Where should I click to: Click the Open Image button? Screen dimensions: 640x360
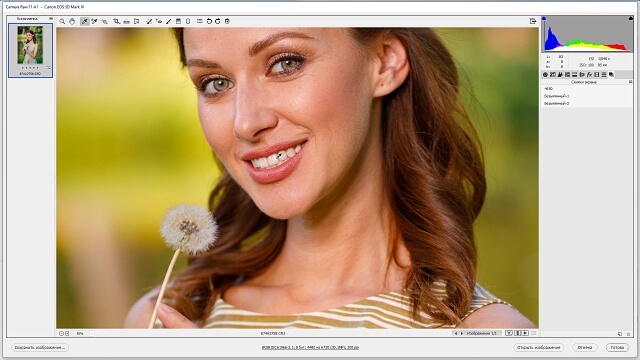pyautogui.click(x=538, y=347)
